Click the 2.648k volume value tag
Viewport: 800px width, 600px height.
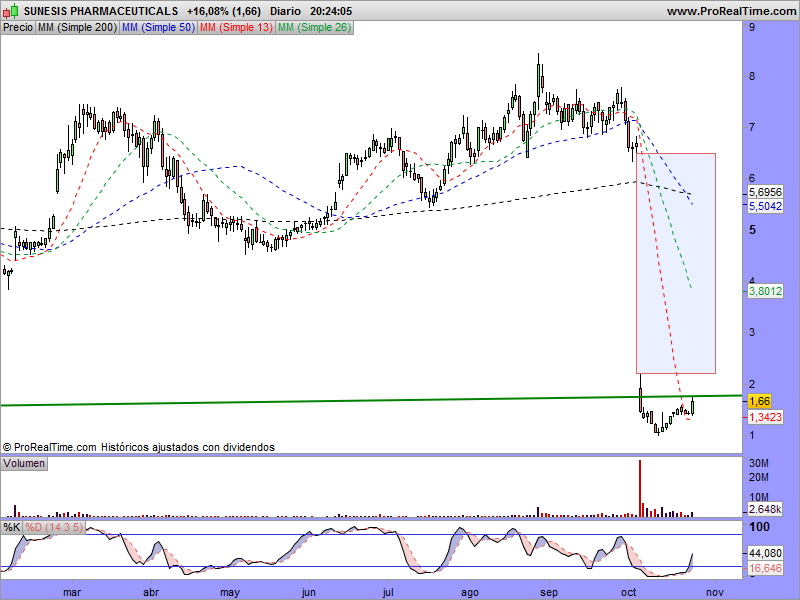pos(765,509)
